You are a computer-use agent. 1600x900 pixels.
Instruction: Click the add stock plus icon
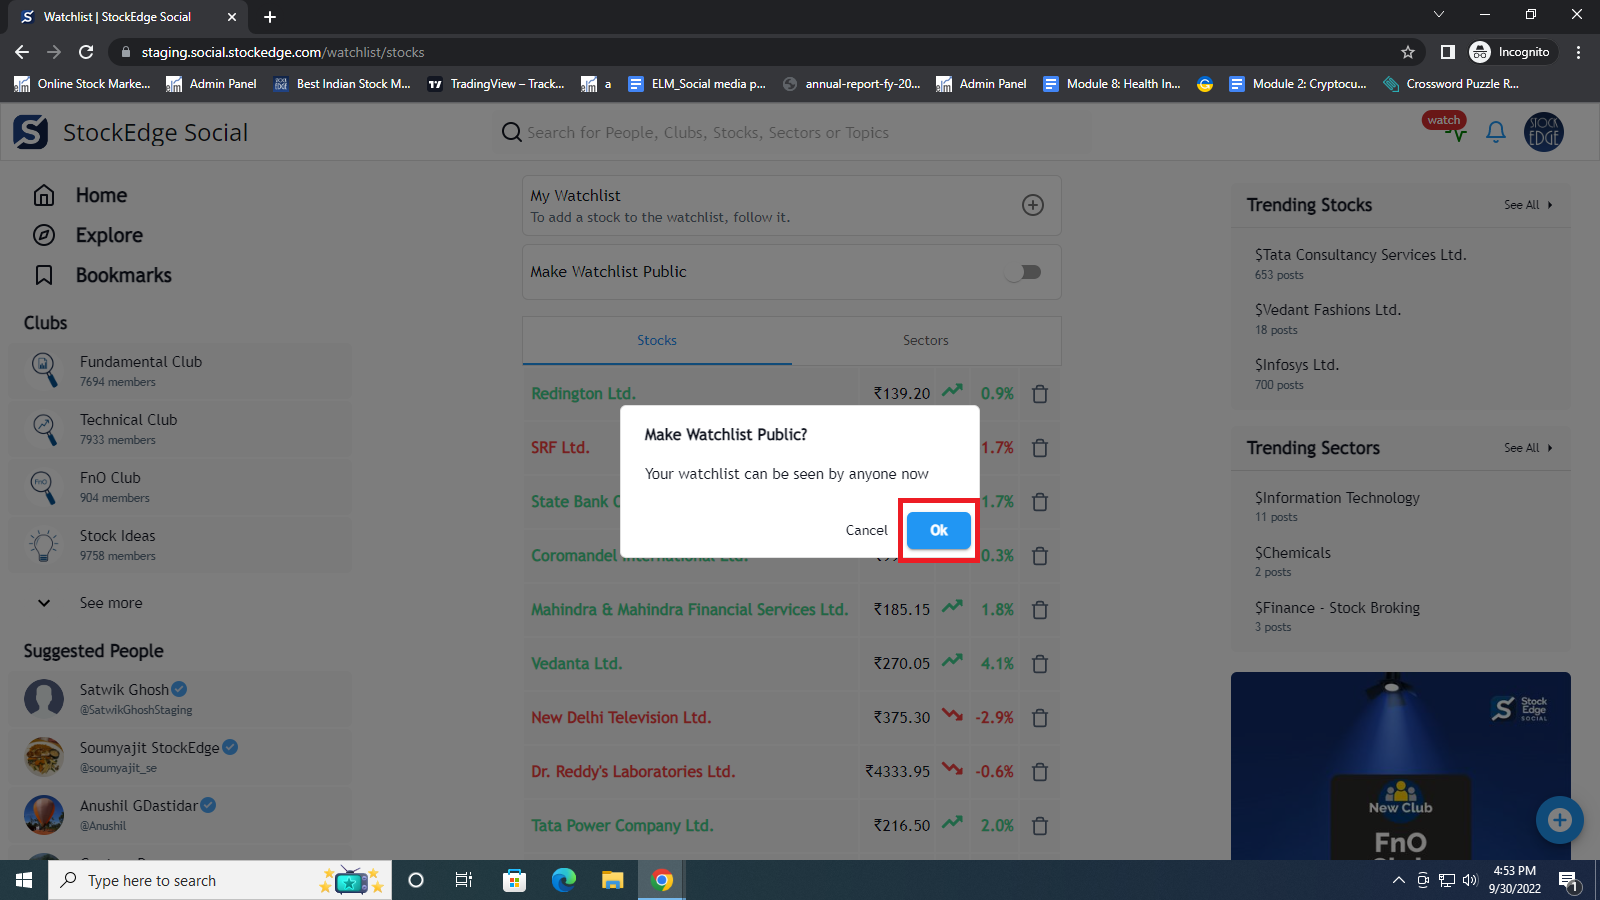pyautogui.click(x=1033, y=205)
